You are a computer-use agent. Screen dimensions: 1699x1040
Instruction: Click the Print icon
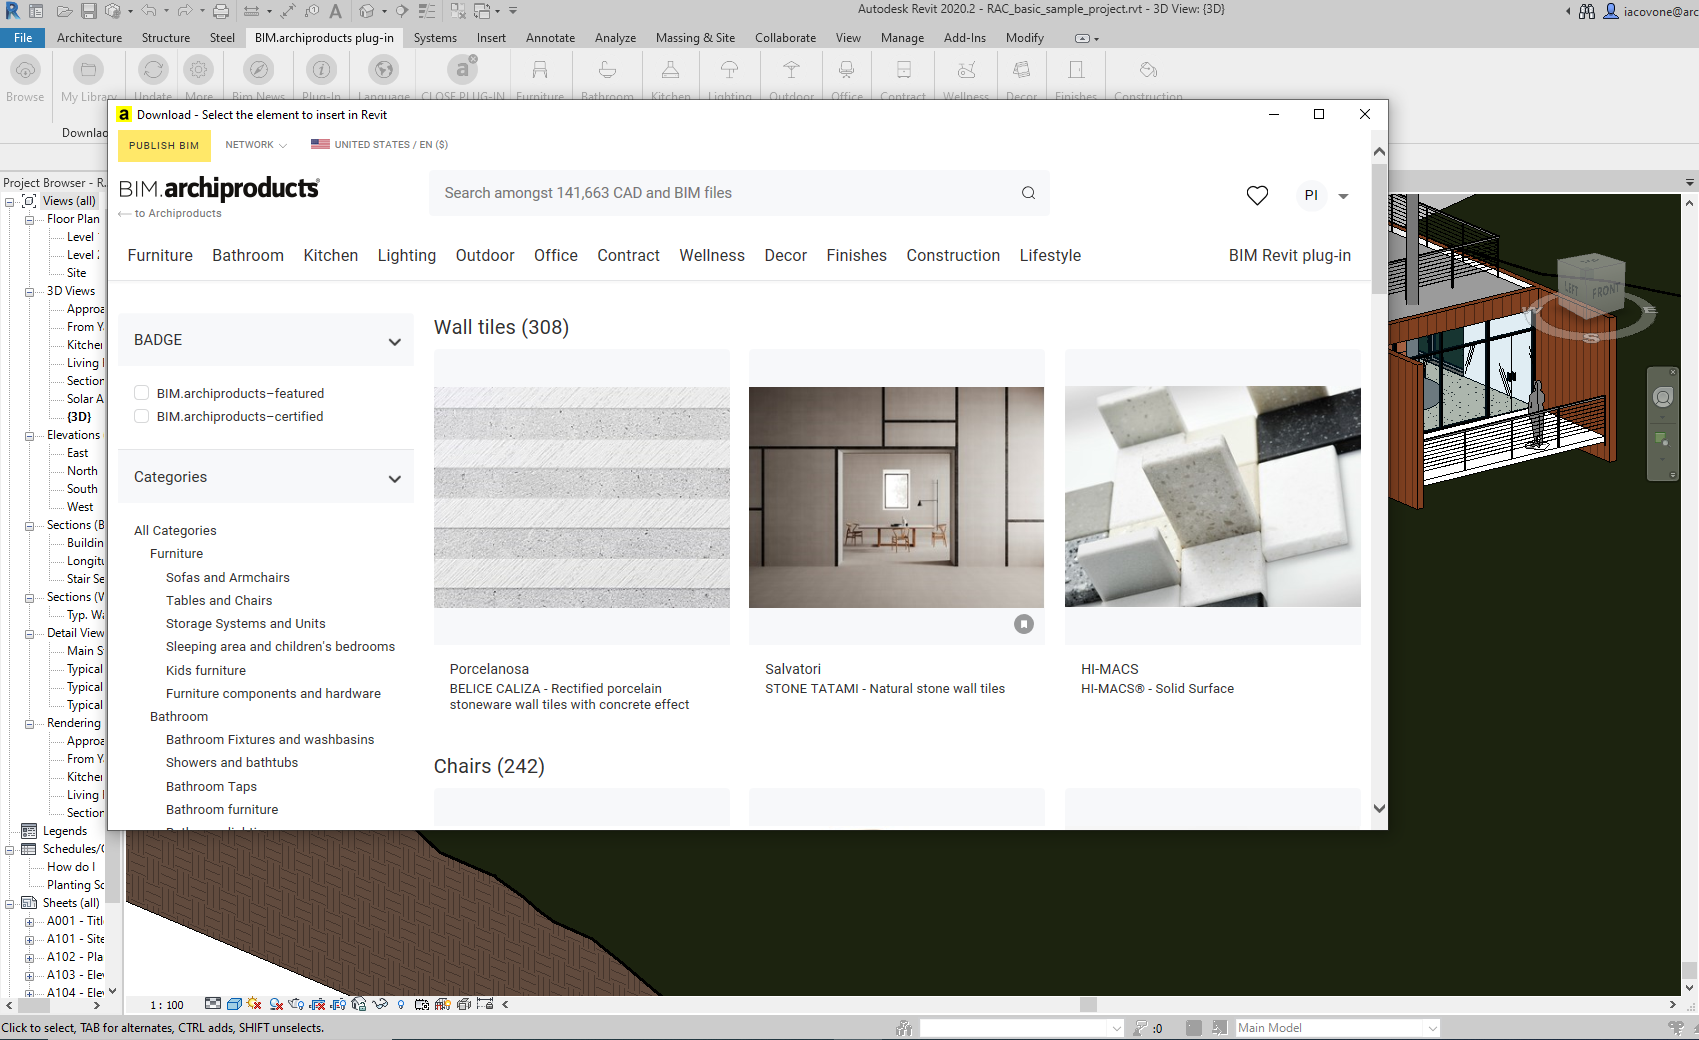coord(220,9)
